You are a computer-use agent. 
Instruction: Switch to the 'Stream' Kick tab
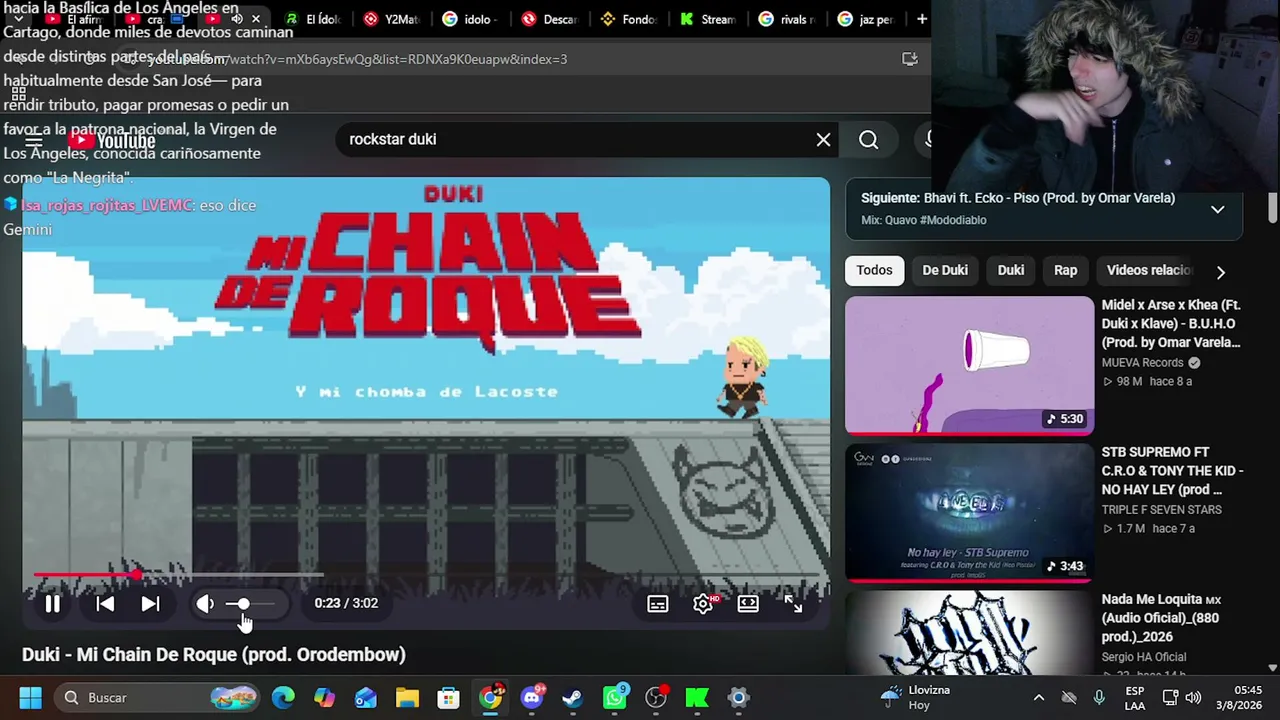(708, 19)
